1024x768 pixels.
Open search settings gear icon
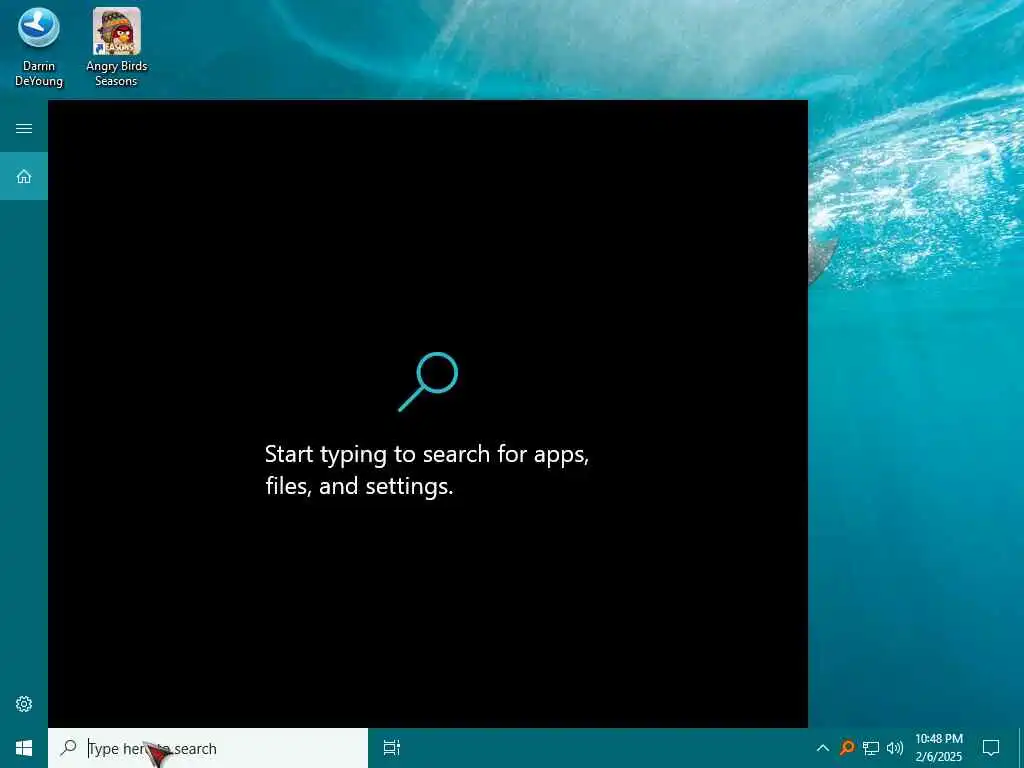(x=24, y=704)
